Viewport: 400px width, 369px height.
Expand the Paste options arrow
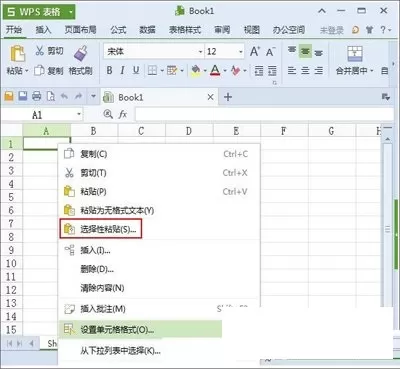(x=26, y=71)
